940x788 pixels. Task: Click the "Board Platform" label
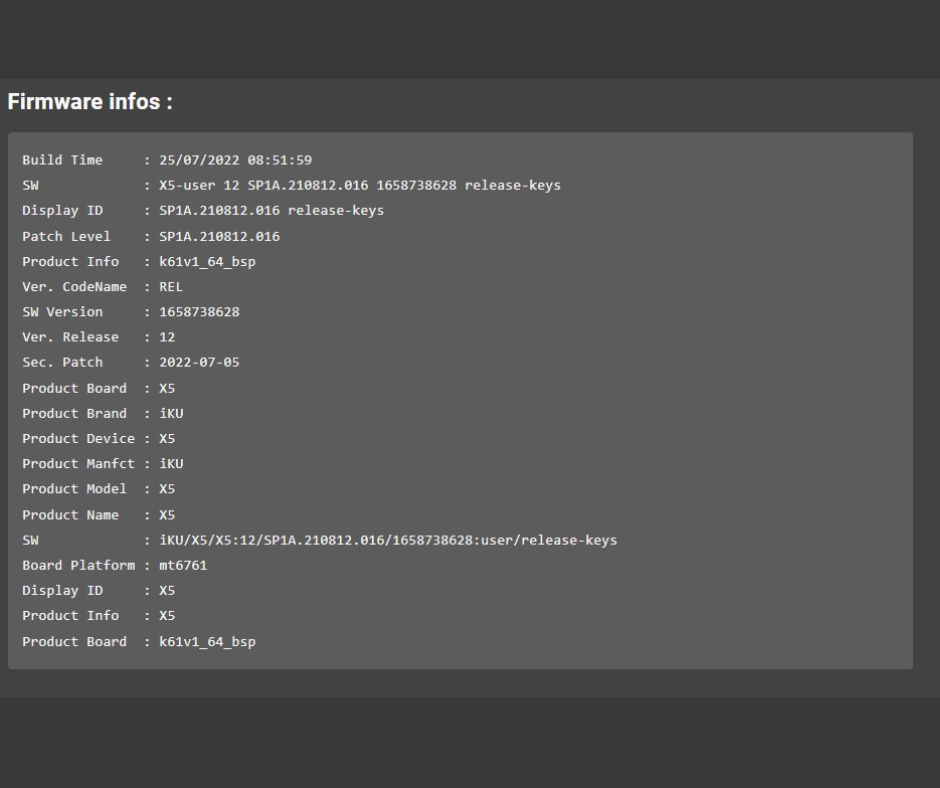click(79, 565)
